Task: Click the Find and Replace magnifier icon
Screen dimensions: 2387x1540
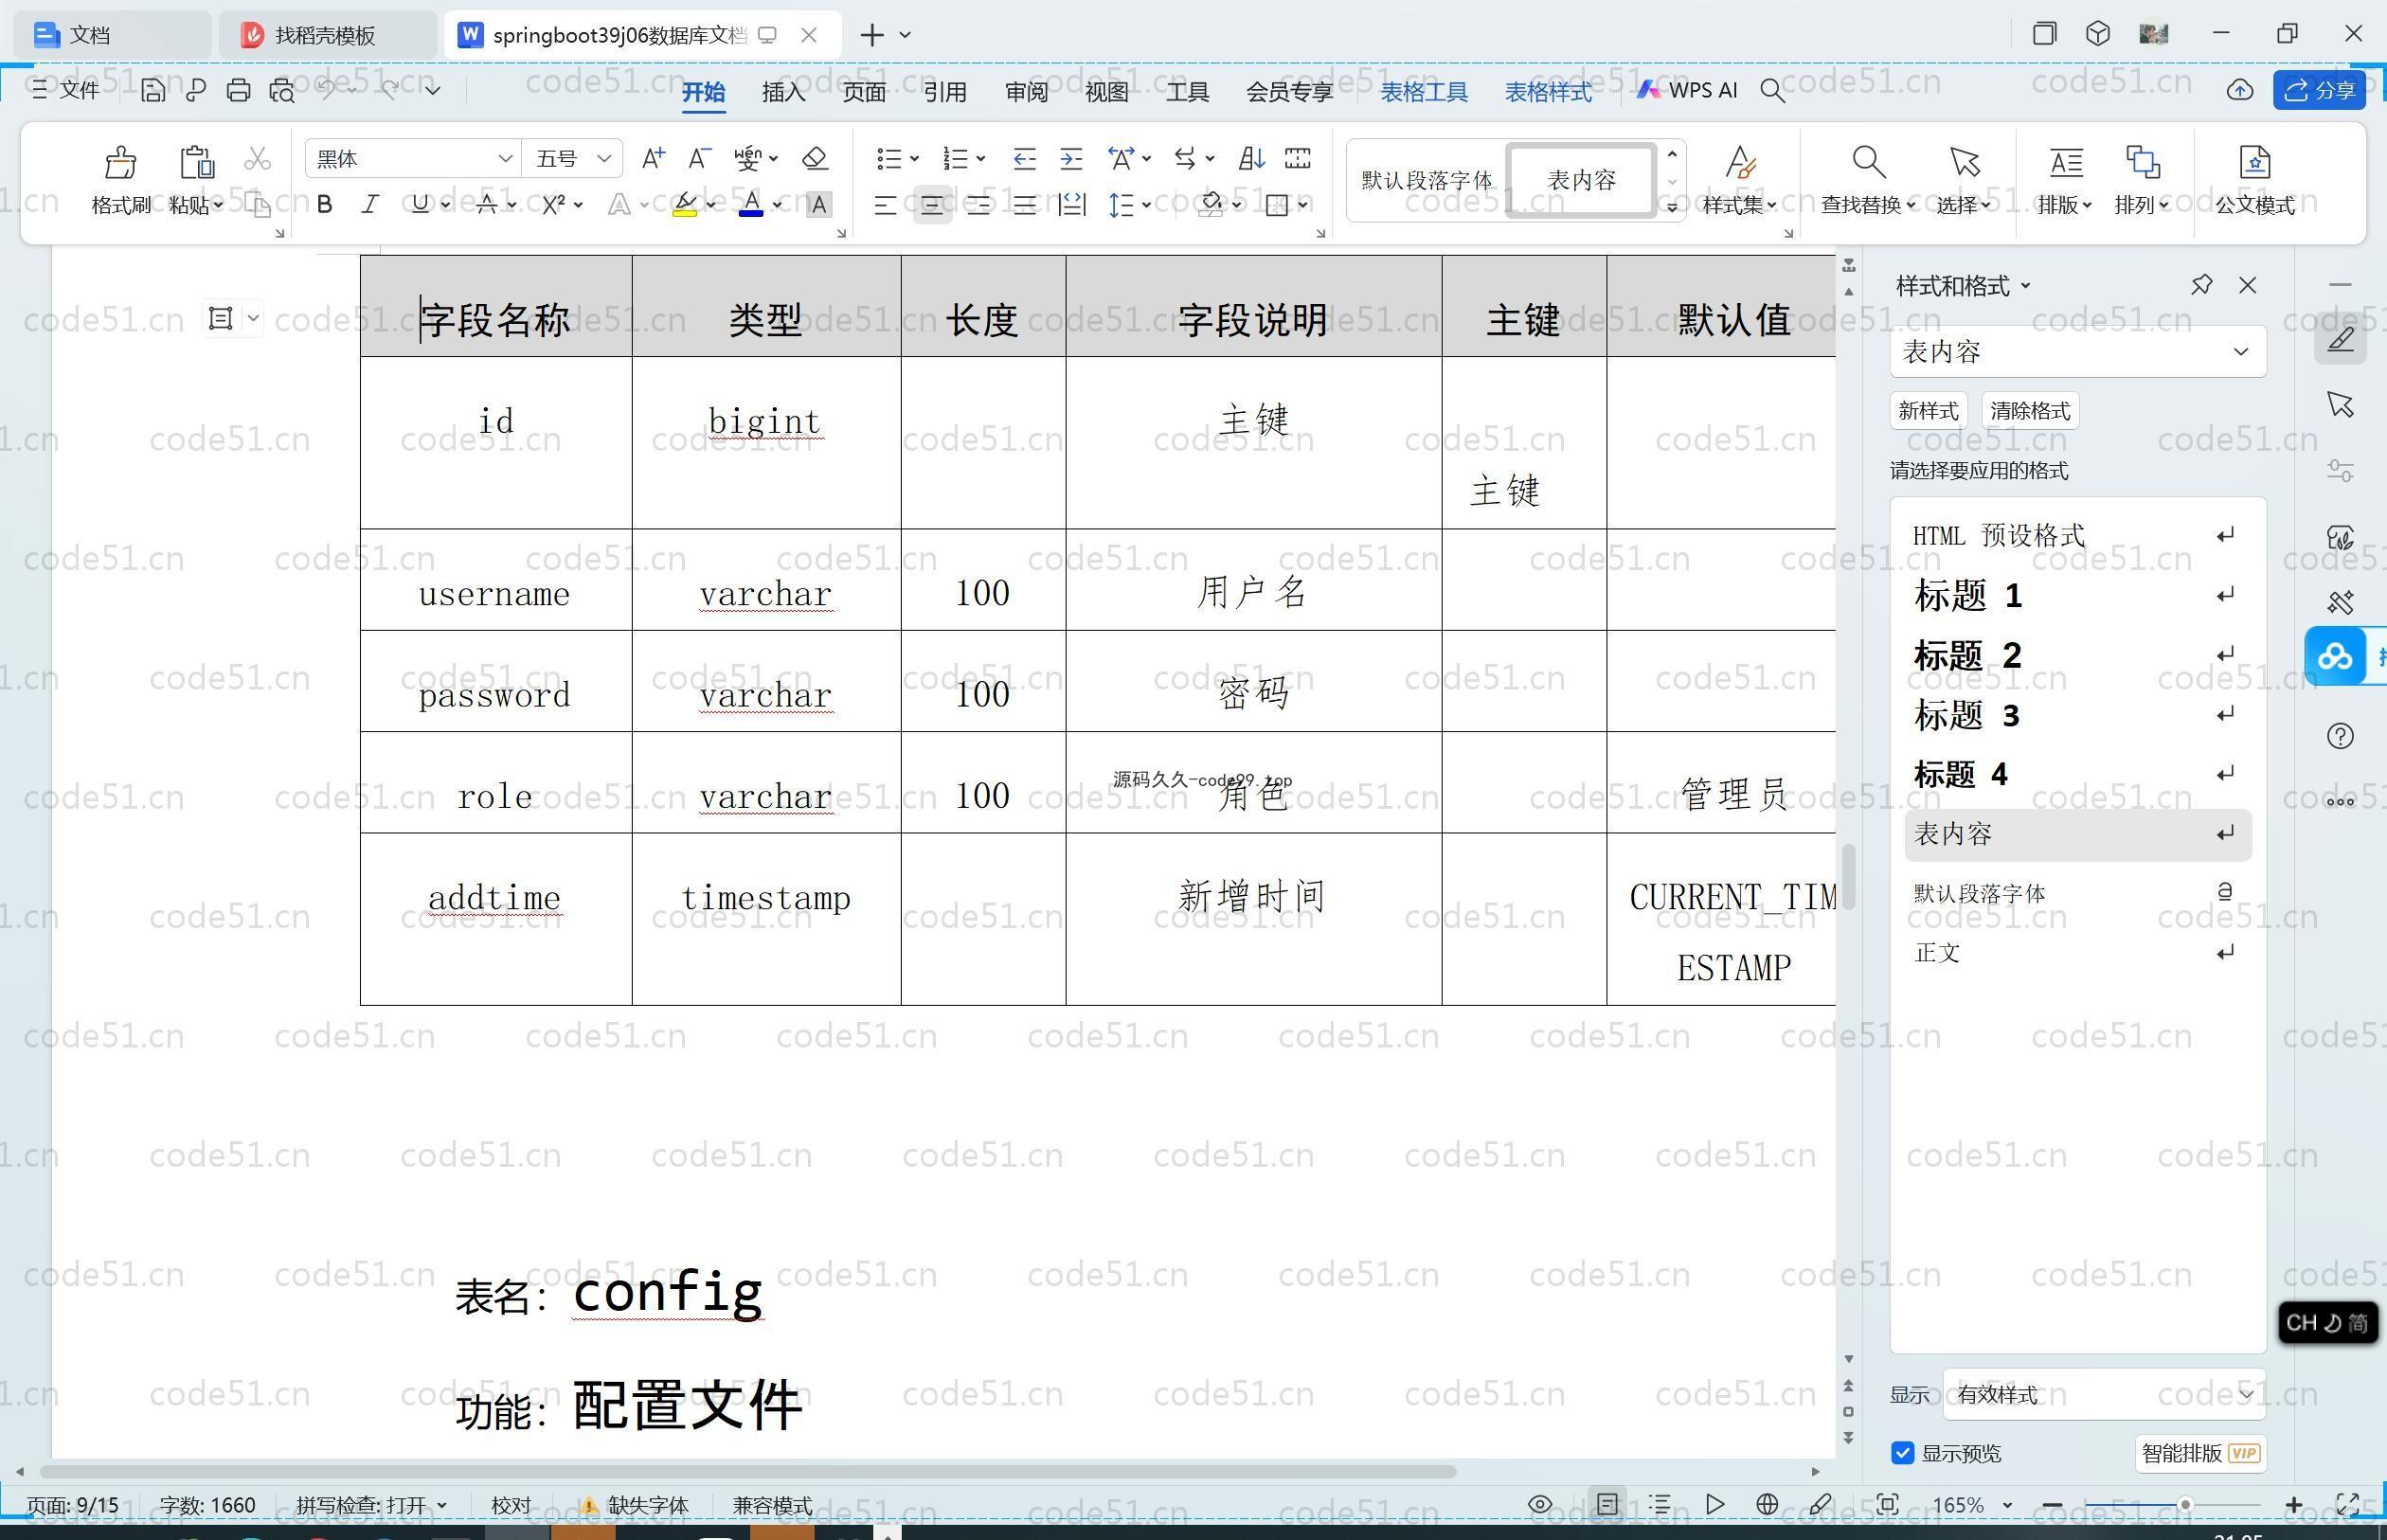Action: pyautogui.click(x=1868, y=162)
